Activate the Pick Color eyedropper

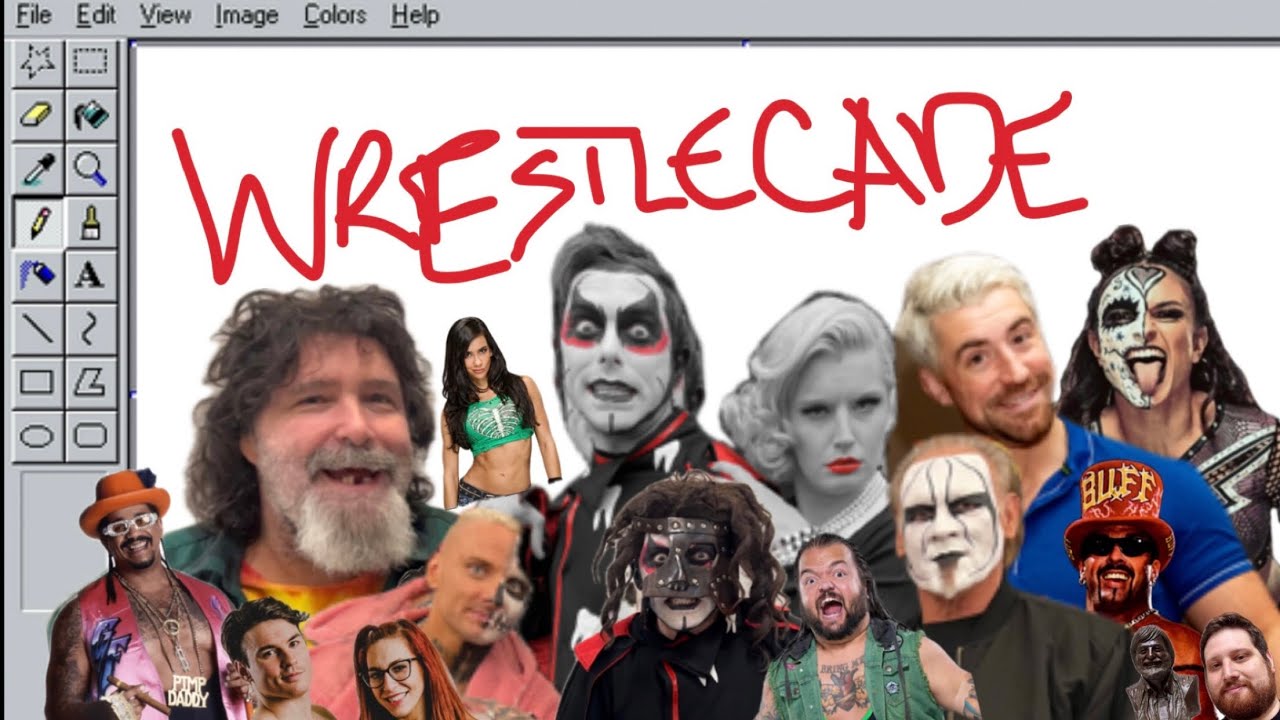coord(38,168)
